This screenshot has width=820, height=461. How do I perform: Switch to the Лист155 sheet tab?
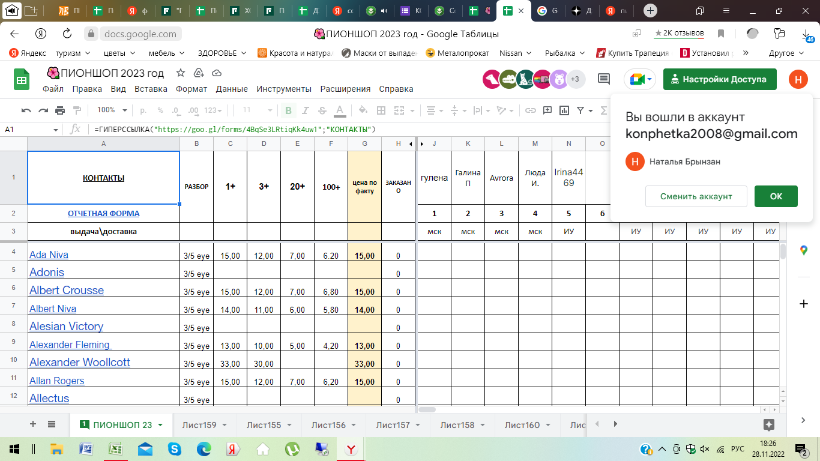coord(262,424)
